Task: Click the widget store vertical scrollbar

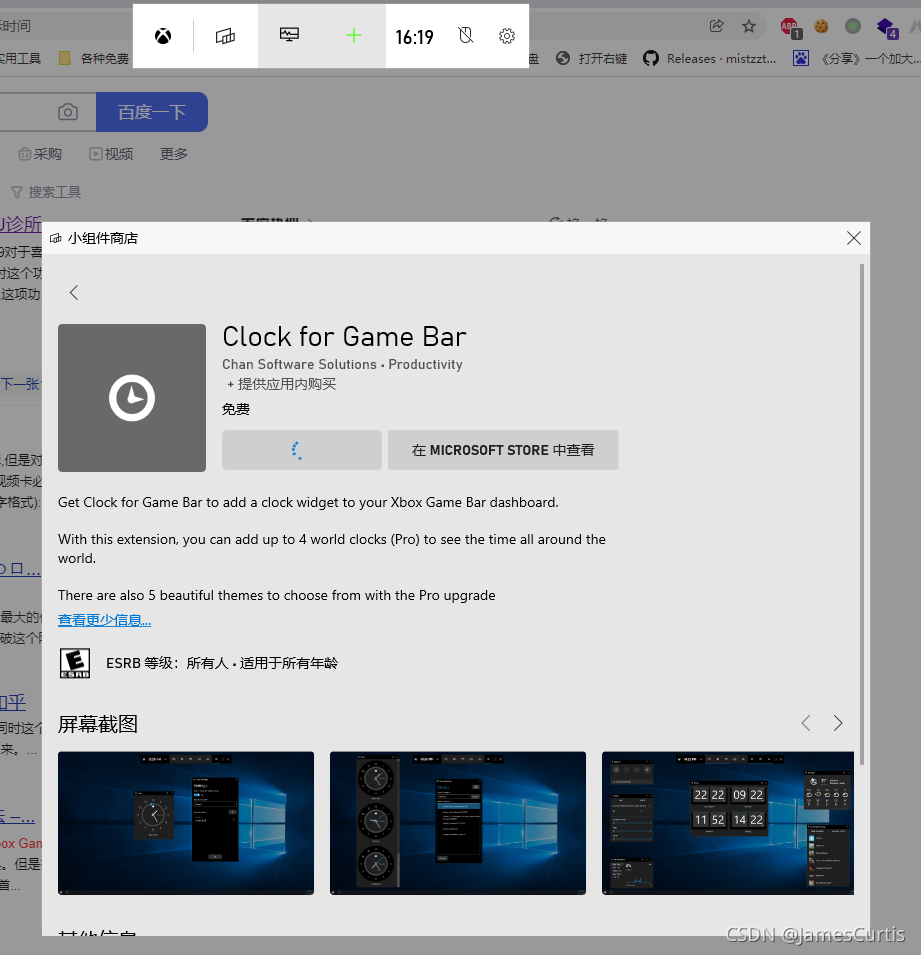Action: click(862, 515)
